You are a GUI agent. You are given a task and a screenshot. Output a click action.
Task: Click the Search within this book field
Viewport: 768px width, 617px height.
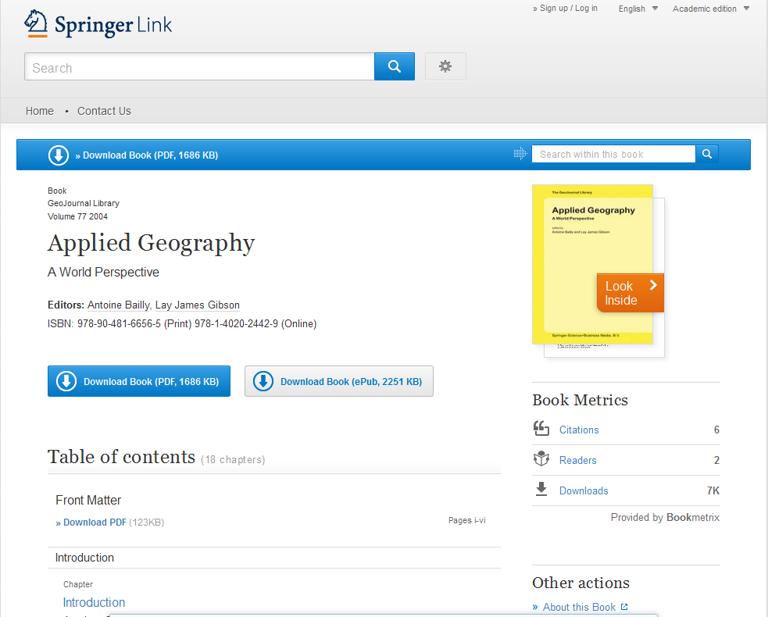coord(613,154)
